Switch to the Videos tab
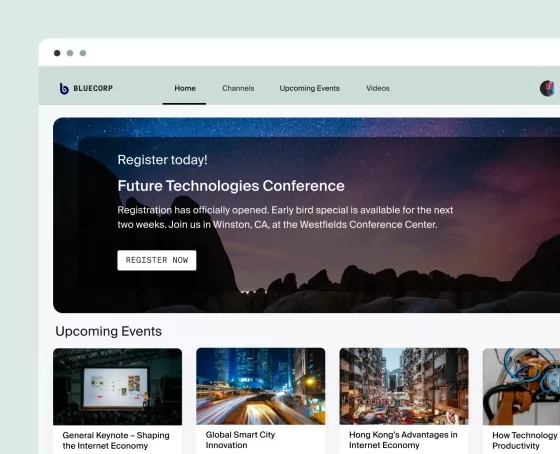The height and width of the screenshot is (454, 560). pos(378,88)
